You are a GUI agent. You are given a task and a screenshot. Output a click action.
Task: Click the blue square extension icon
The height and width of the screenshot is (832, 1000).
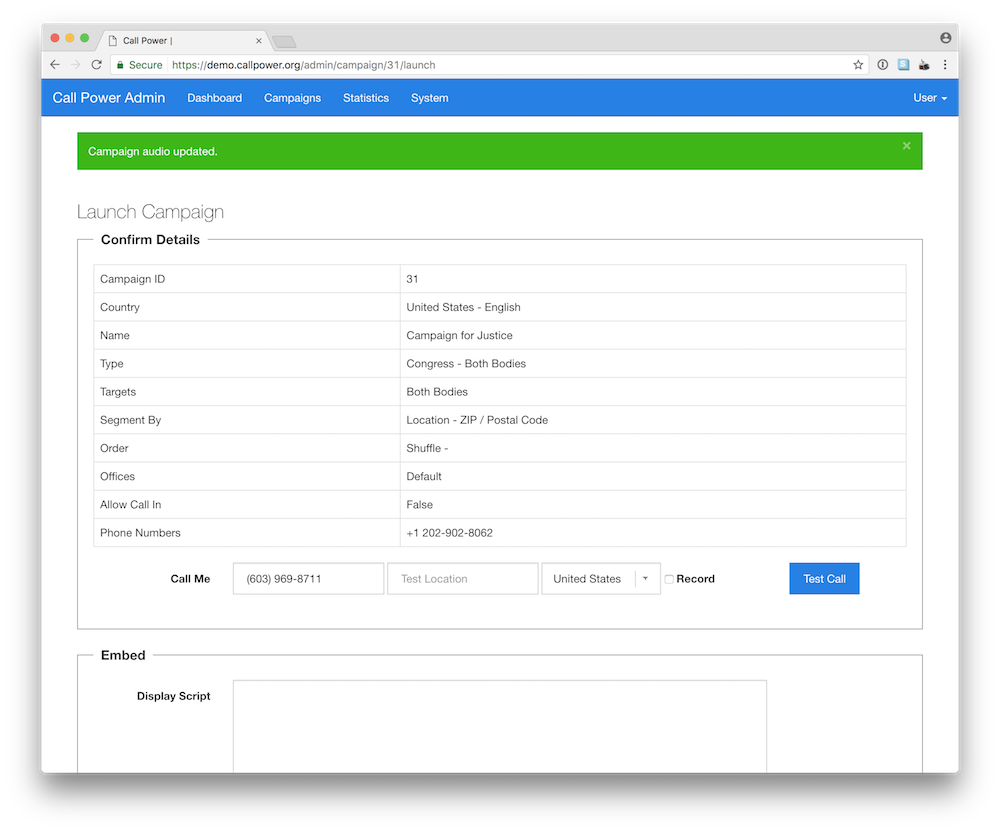pos(903,64)
